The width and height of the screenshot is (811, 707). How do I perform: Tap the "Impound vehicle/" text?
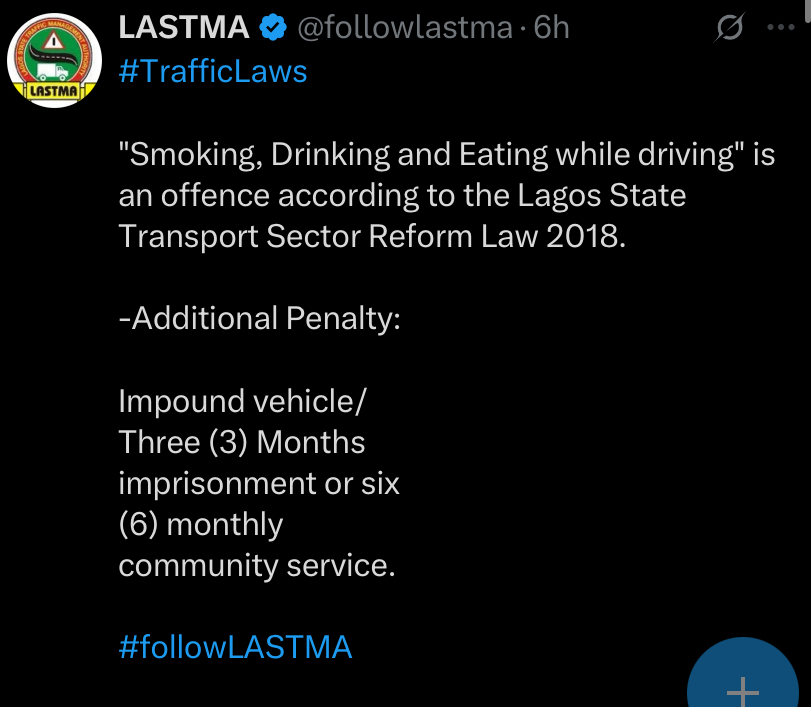point(243,401)
